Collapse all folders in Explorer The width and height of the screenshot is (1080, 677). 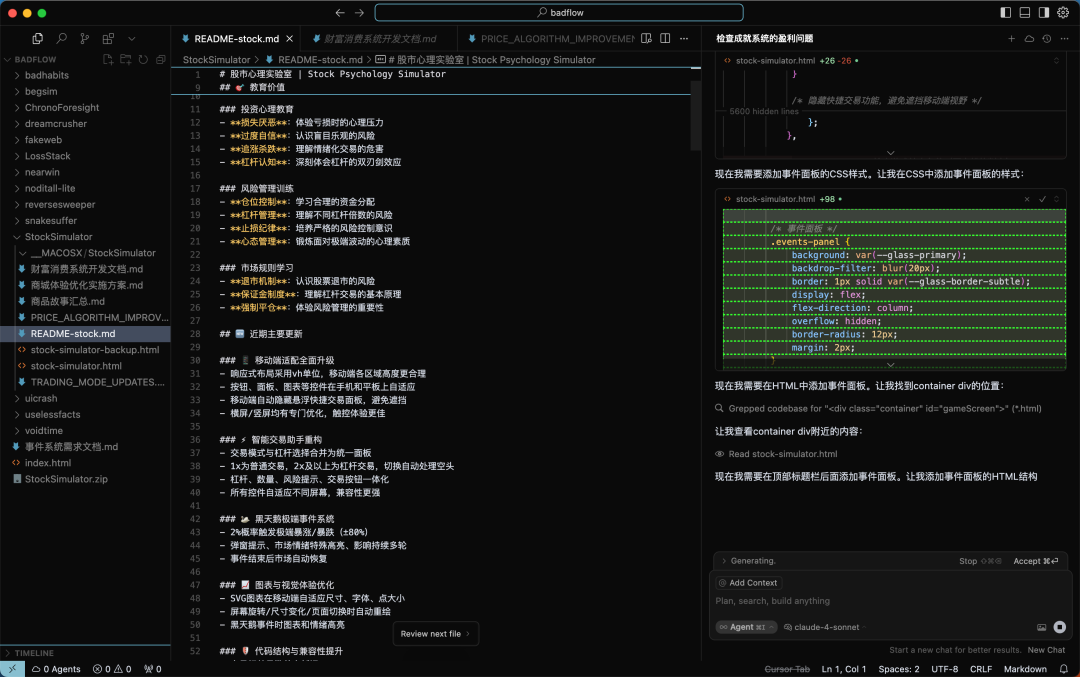click(160, 60)
